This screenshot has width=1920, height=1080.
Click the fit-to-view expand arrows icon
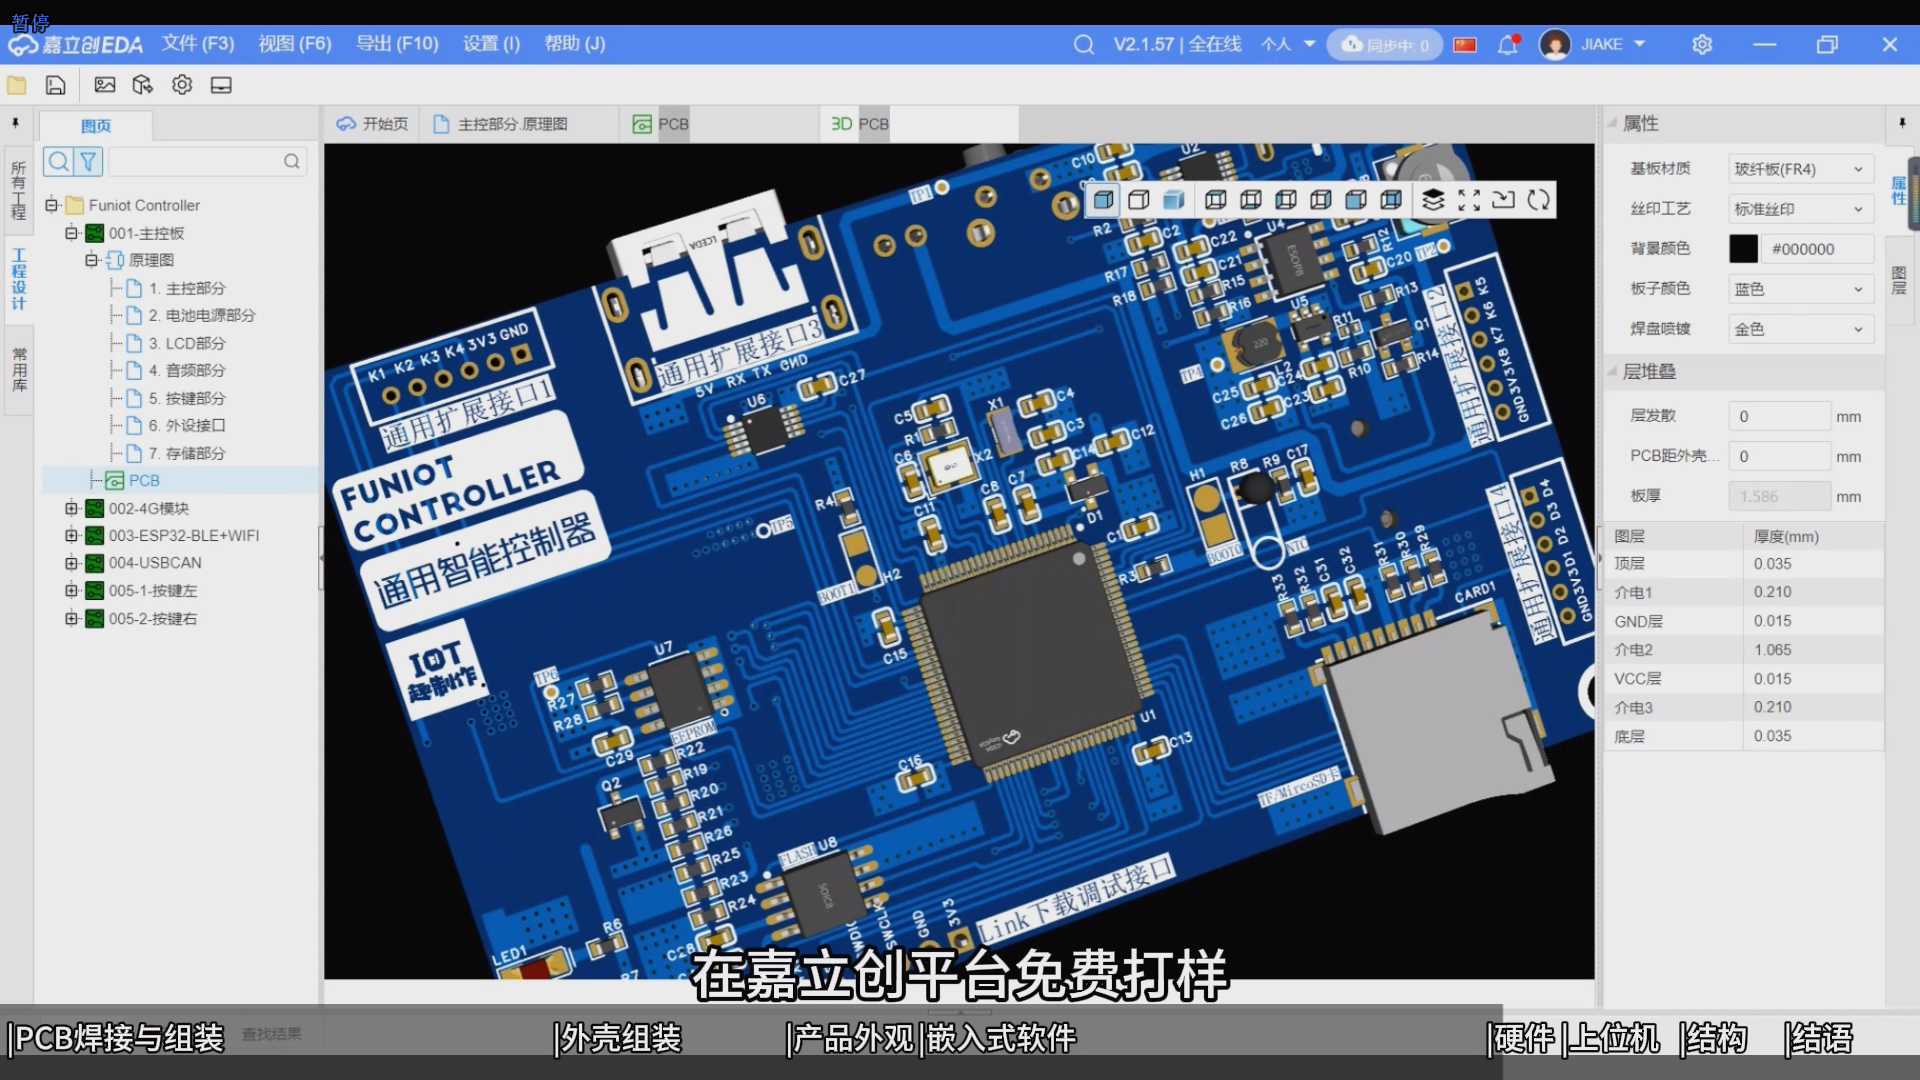1469,200
